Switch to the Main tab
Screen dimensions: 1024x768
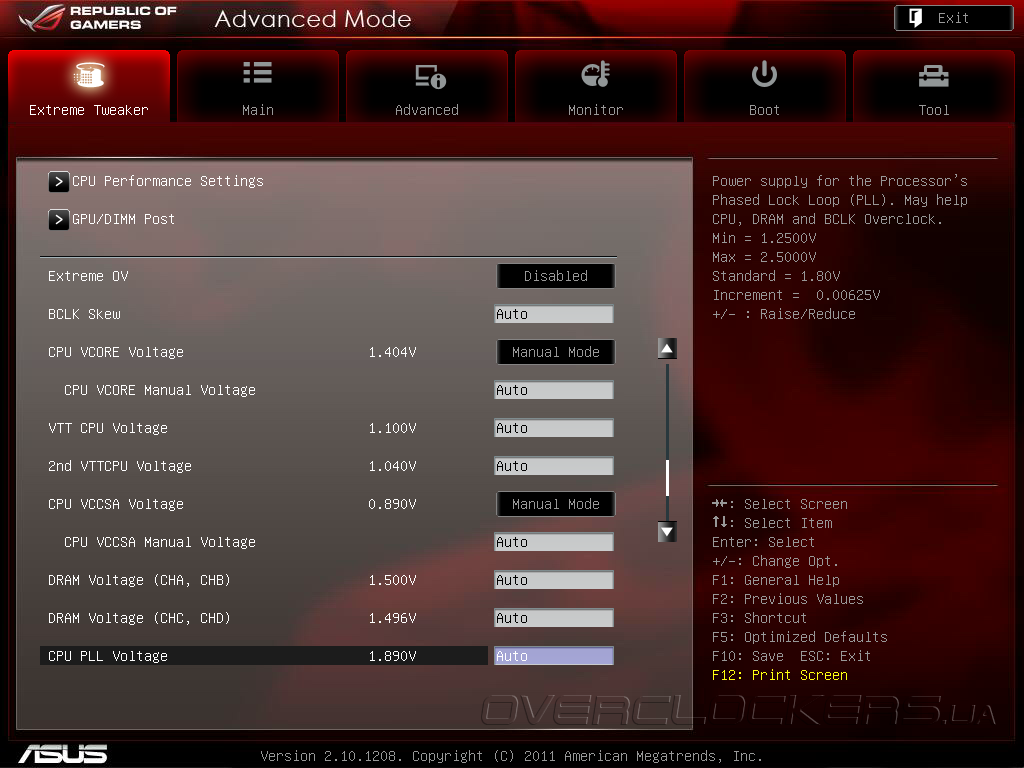pyautogui.click(x=258, y=86)
